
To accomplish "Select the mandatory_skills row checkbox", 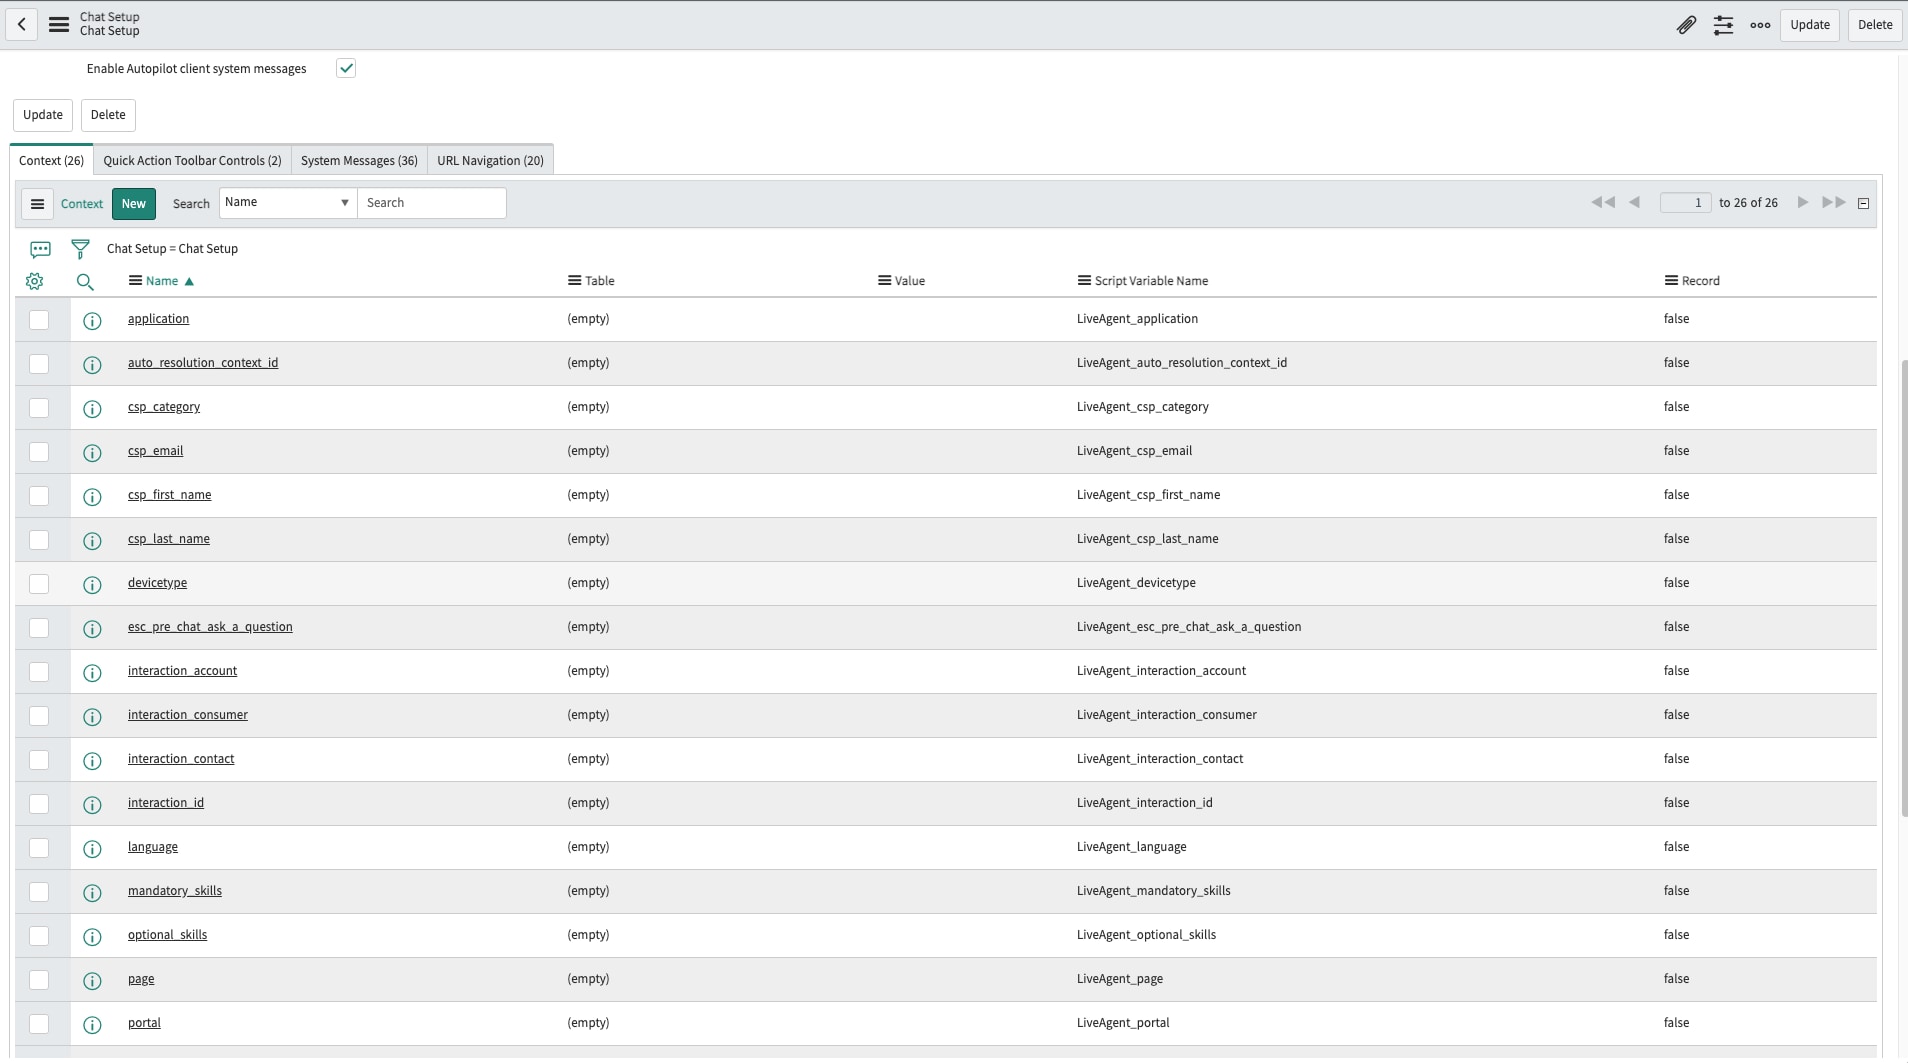I will click(x=39, y=892).
